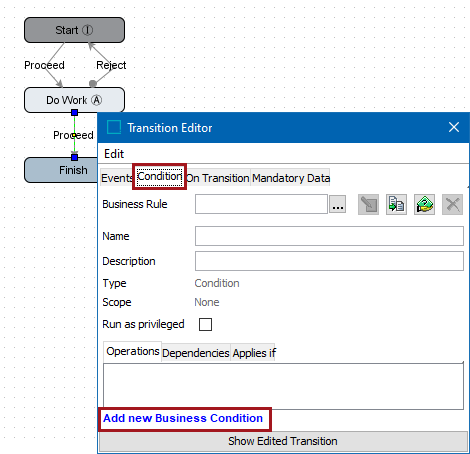
Task: Open Business Rule browse ellipsis button
Action: (338, 204)
